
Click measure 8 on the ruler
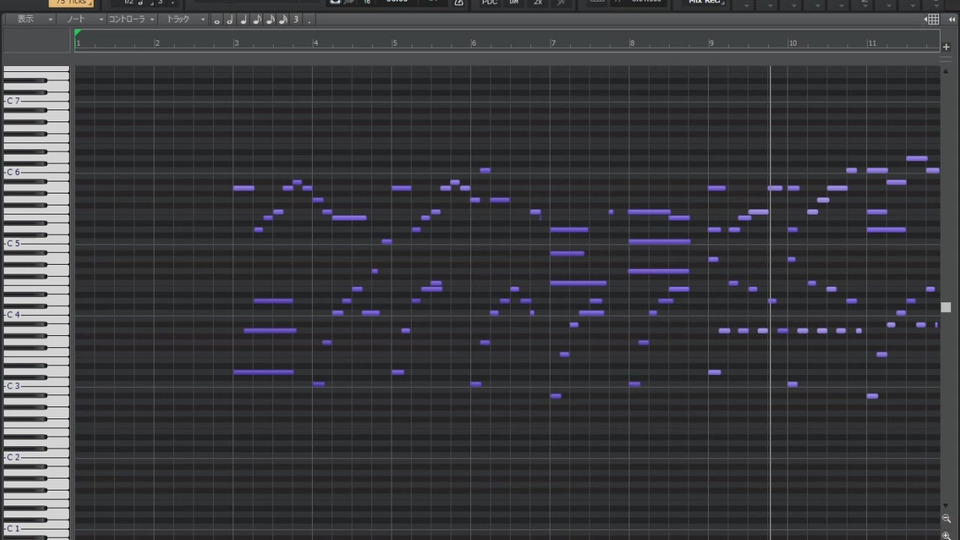tap(632, 43)
